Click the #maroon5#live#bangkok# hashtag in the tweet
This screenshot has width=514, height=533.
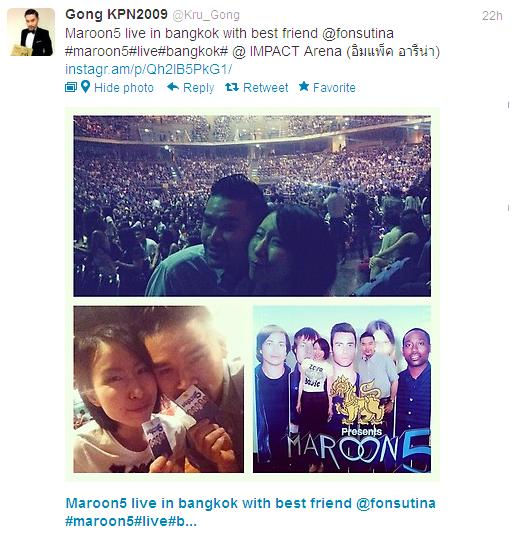[146, 51]
